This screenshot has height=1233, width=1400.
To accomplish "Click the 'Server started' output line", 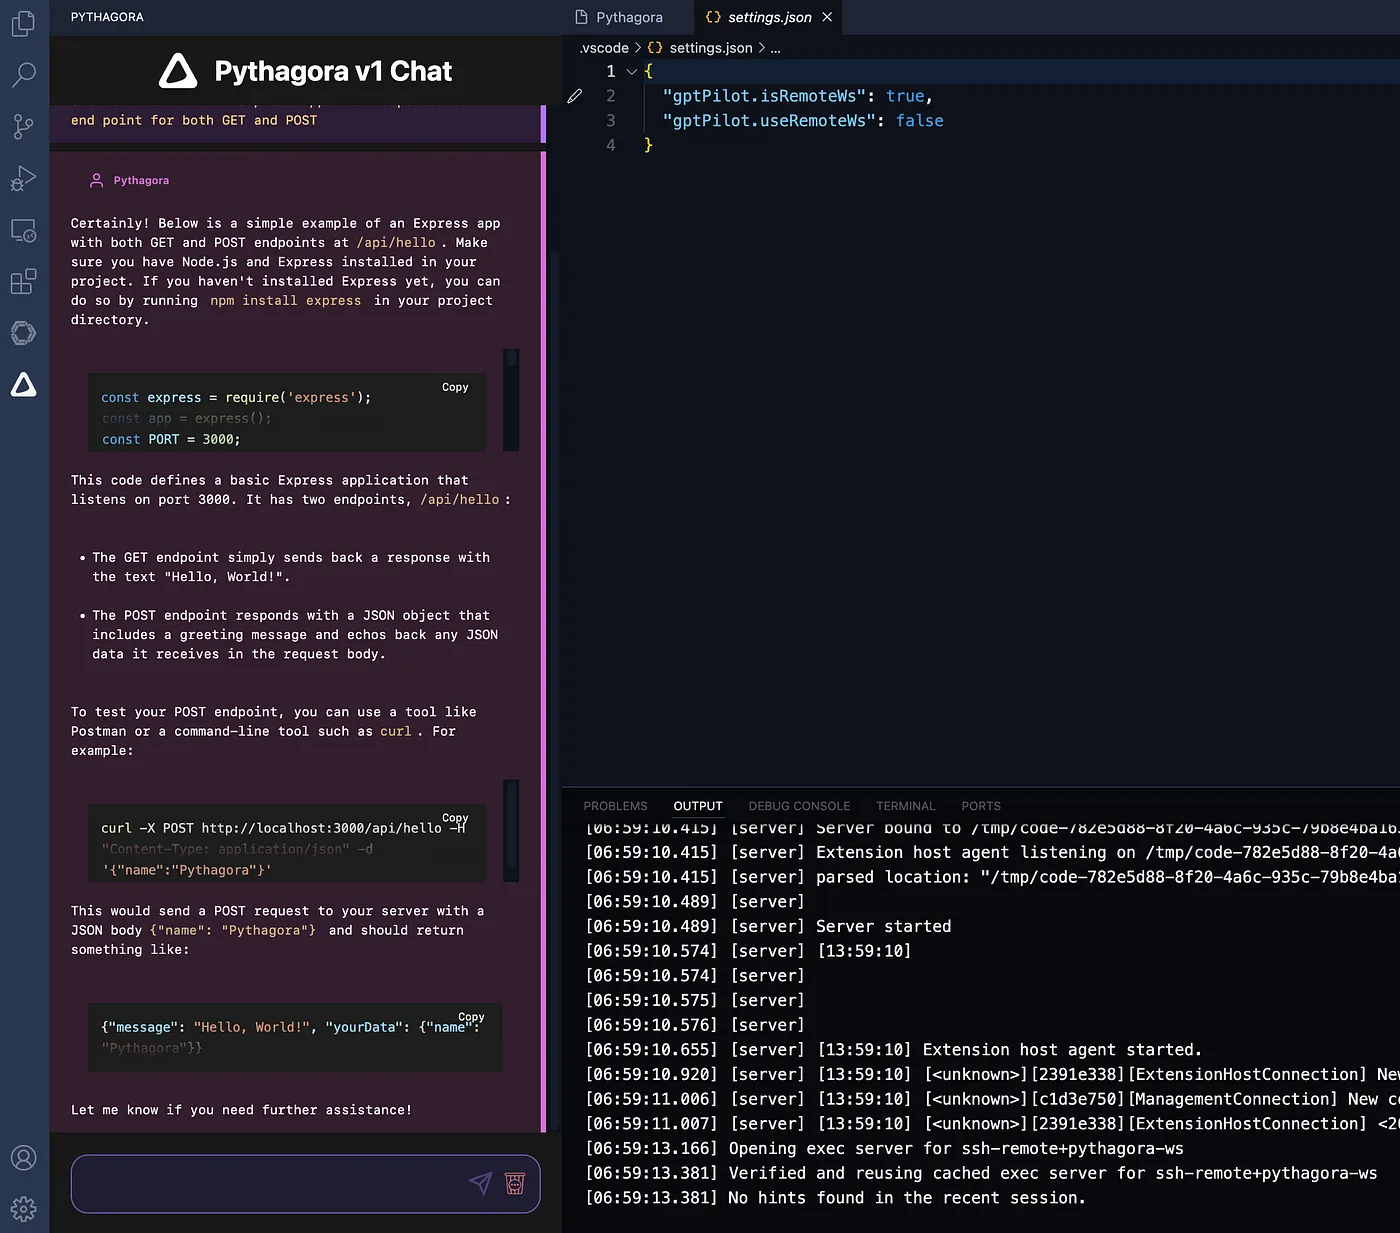I will click(x=884, y=926).
